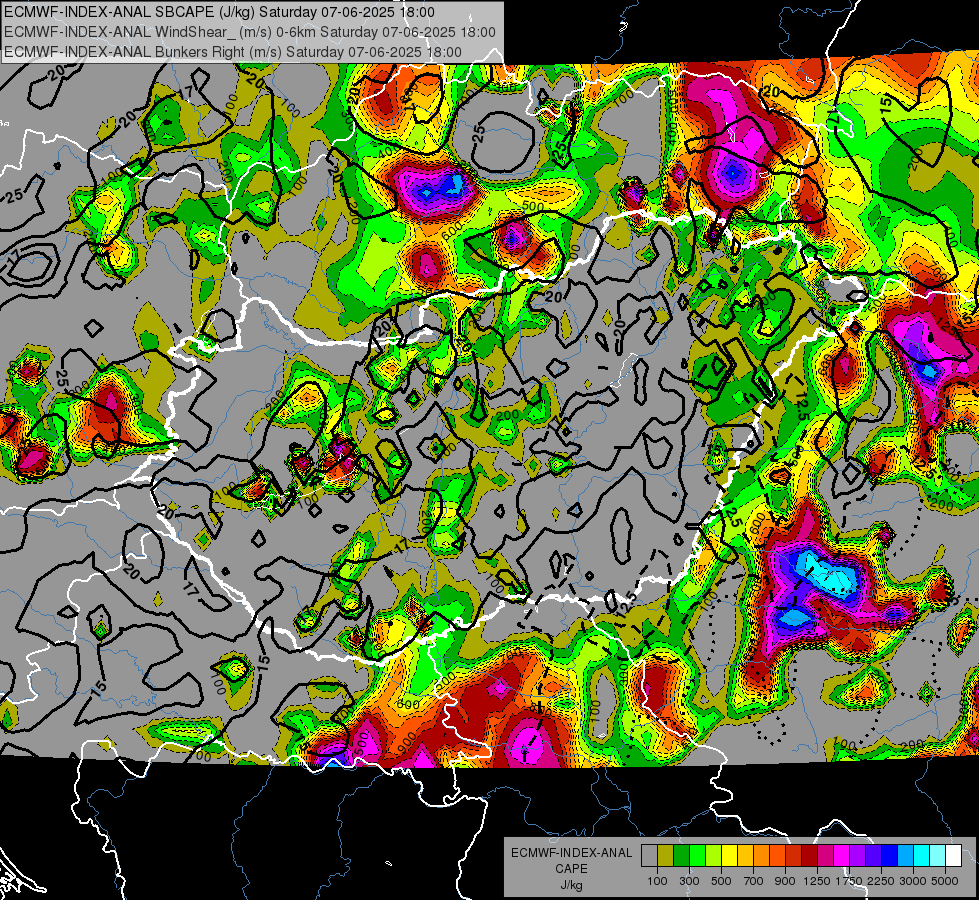Screen dimensions: 979x900
Task: Click the amber legend swatch above 700
Action: point(745,855)
